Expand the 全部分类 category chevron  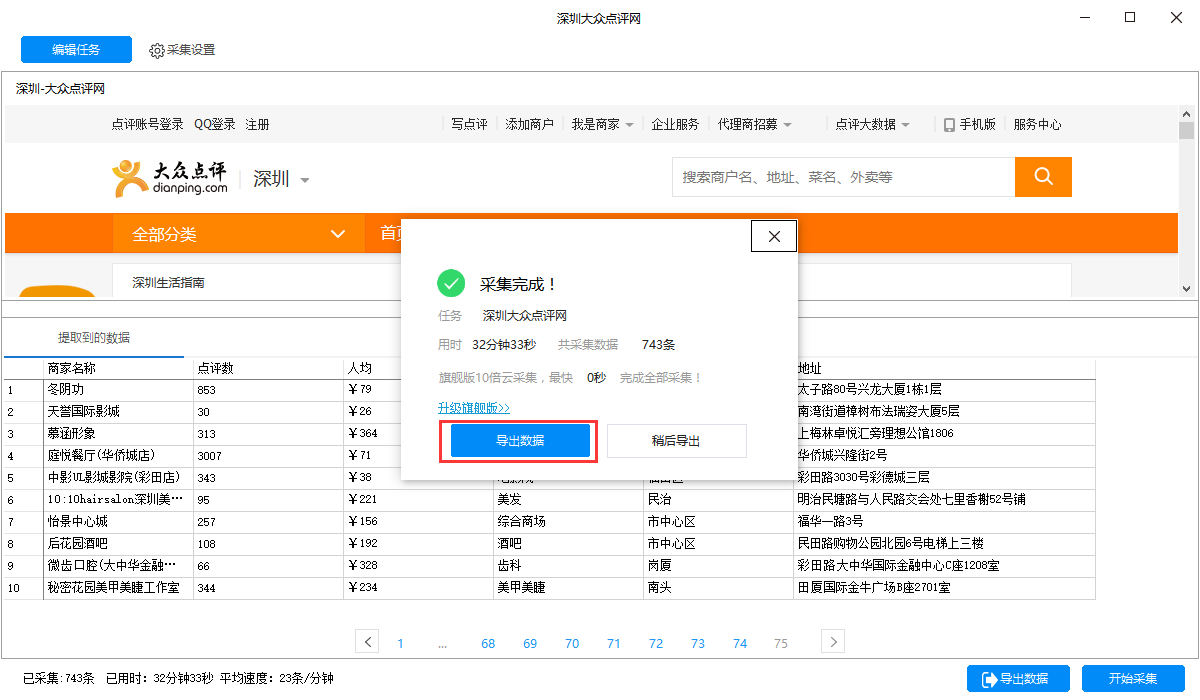pyautogui.click(x=338, y=234)
